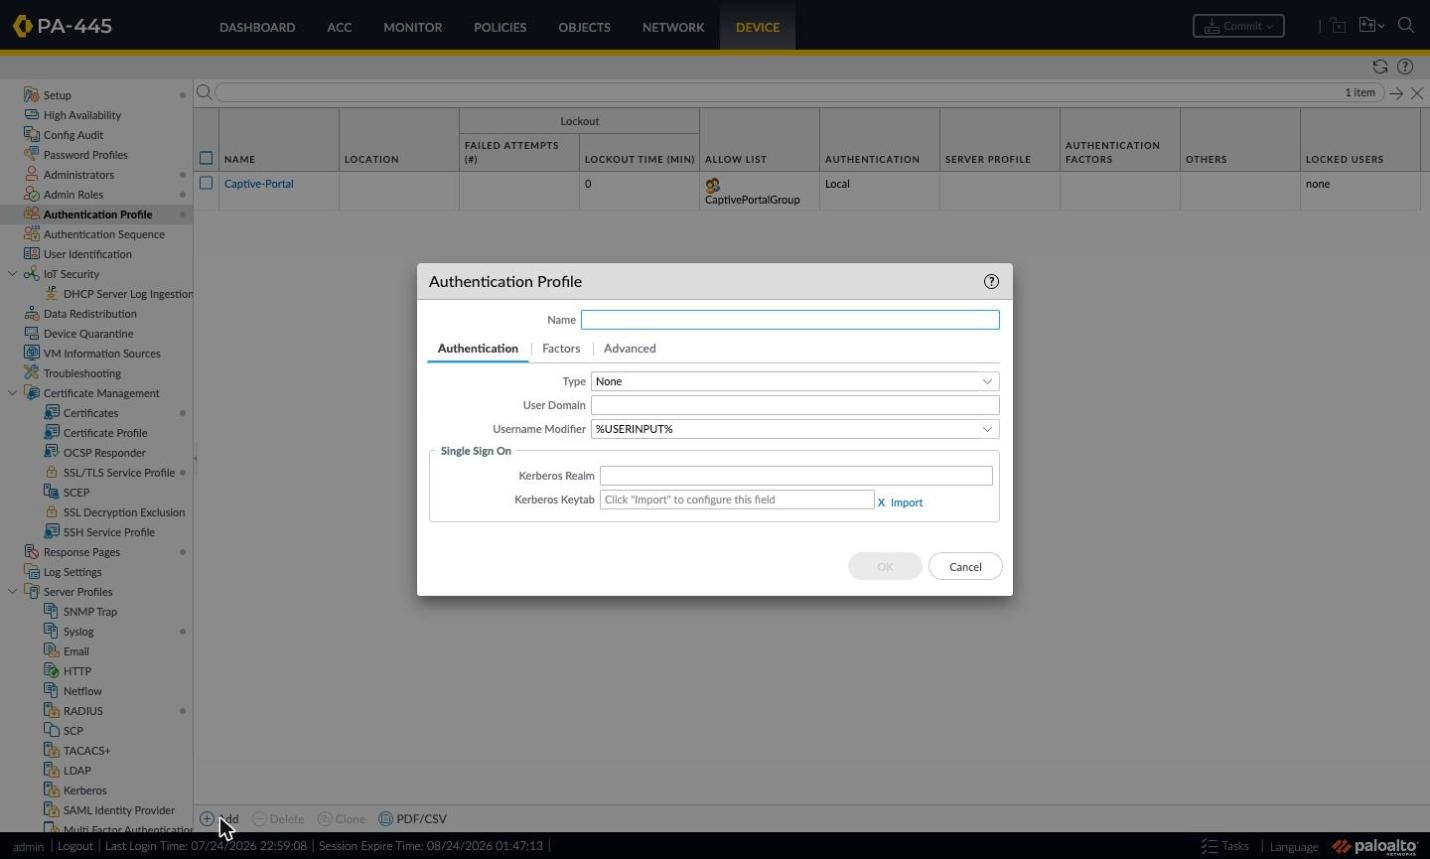Open Certificates icon in tree
This screenshot has width=1430, height=859.
(51, 413)
